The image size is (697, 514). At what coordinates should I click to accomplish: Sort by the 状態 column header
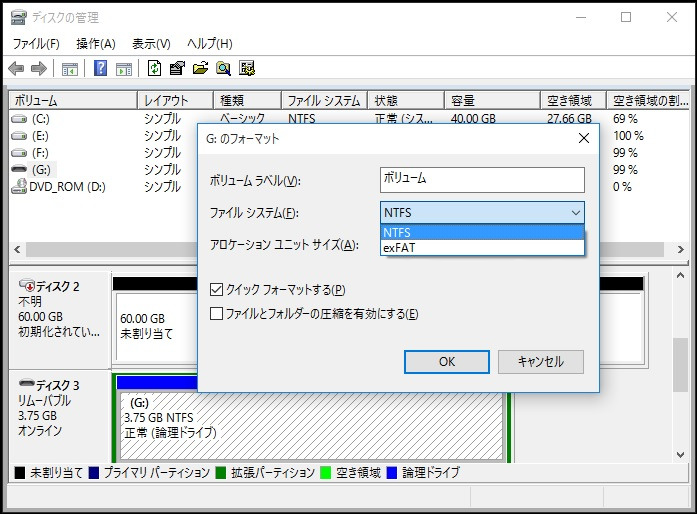click(x=406, y=100)
